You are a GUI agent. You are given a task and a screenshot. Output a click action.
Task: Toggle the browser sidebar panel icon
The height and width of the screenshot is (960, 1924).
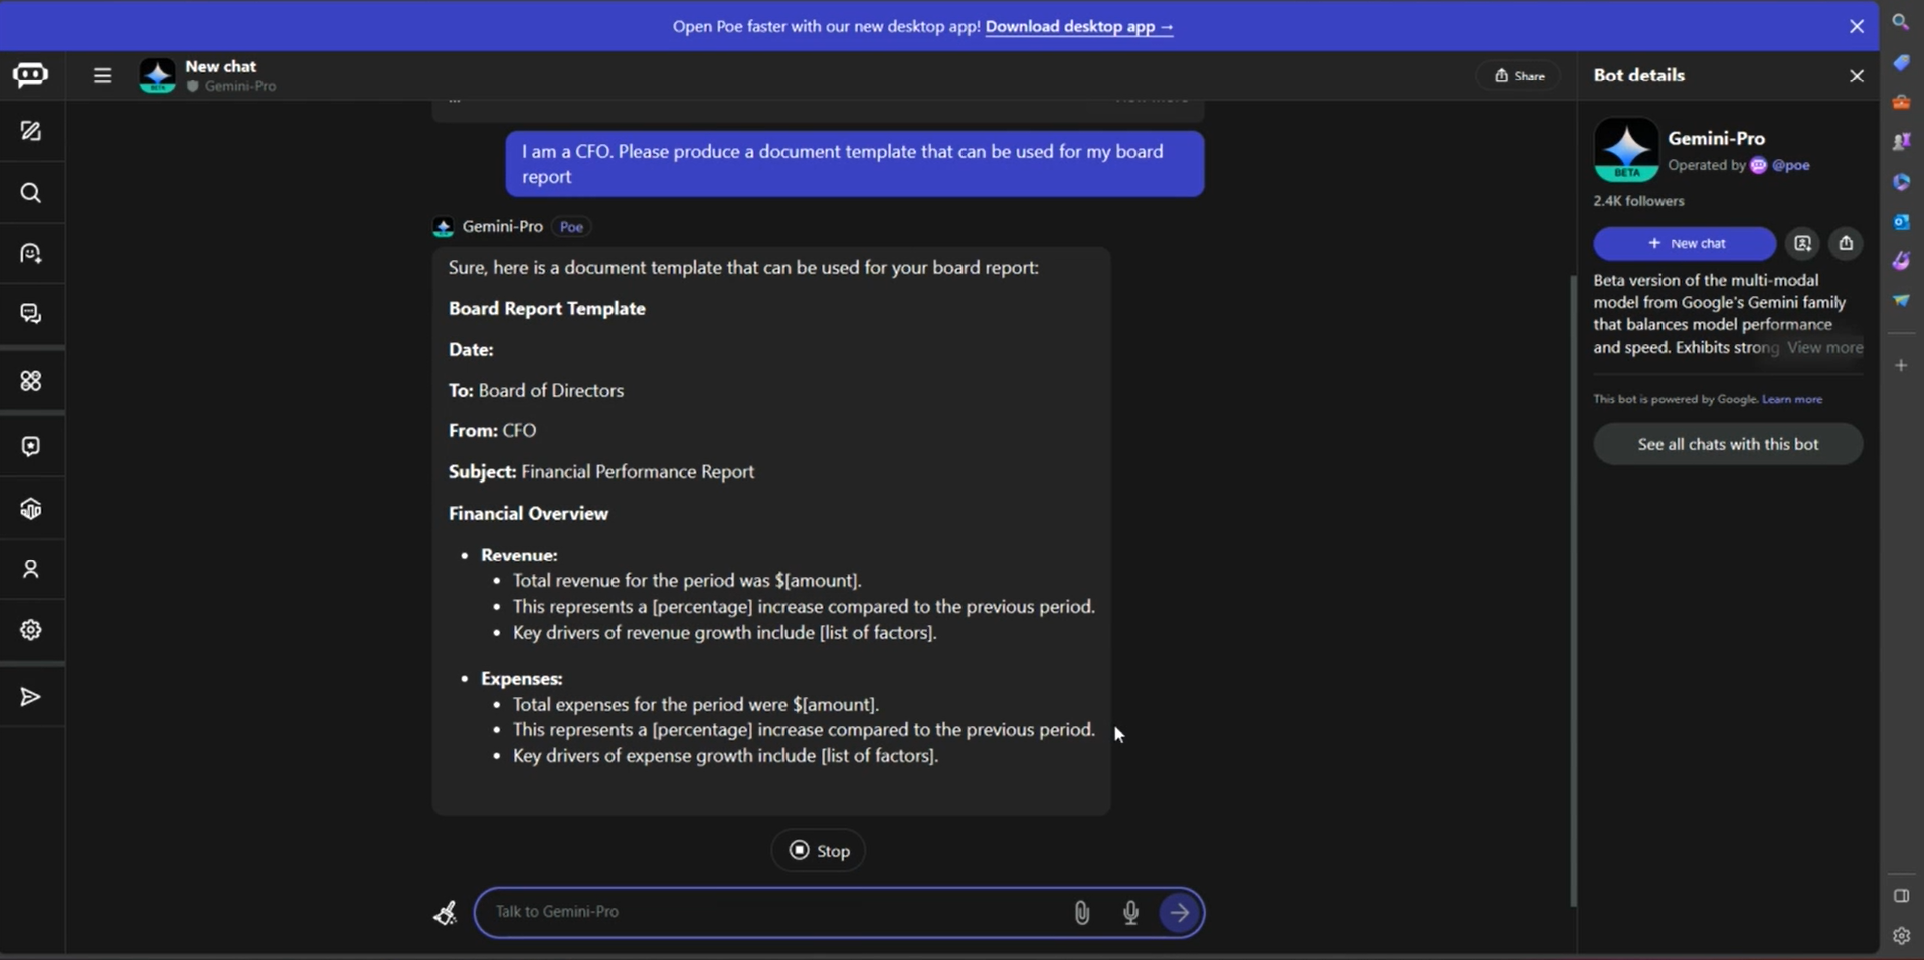pyautogui.click(x=1901, y=896)
